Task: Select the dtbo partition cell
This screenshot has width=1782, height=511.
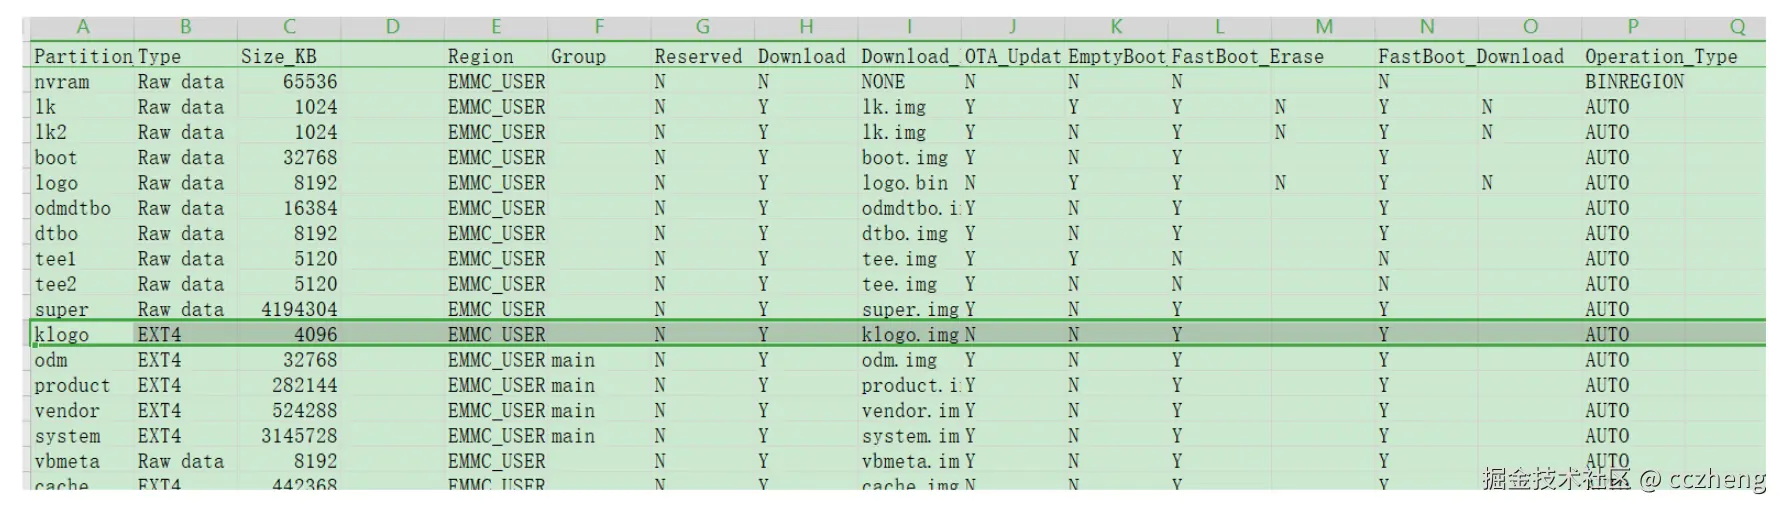Action: (82, 233)
